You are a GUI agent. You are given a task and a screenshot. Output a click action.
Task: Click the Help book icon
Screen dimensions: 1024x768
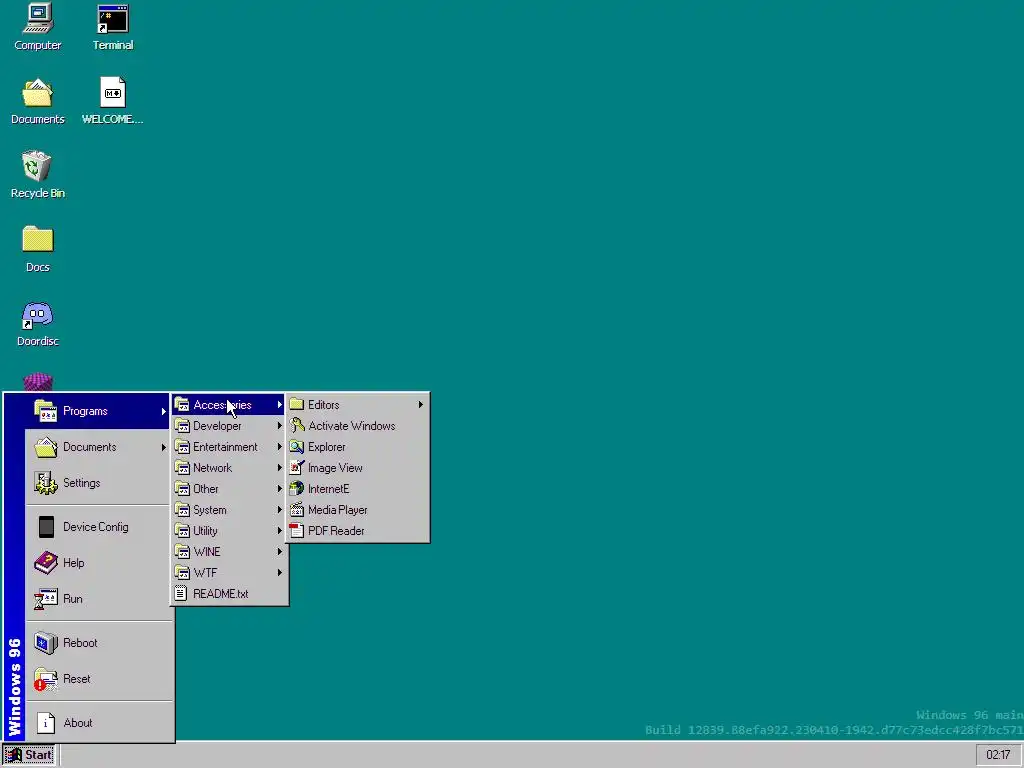coord(46,563)
